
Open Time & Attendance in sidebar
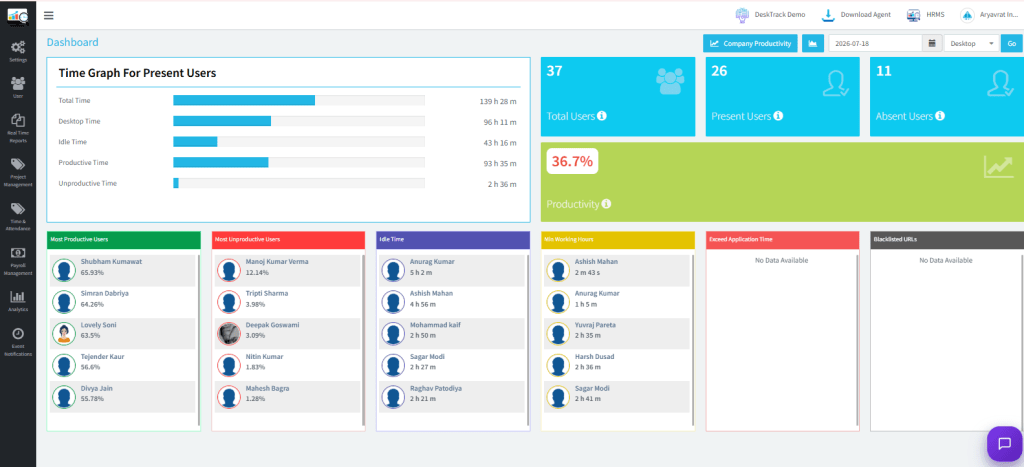[x=18, y=217]
